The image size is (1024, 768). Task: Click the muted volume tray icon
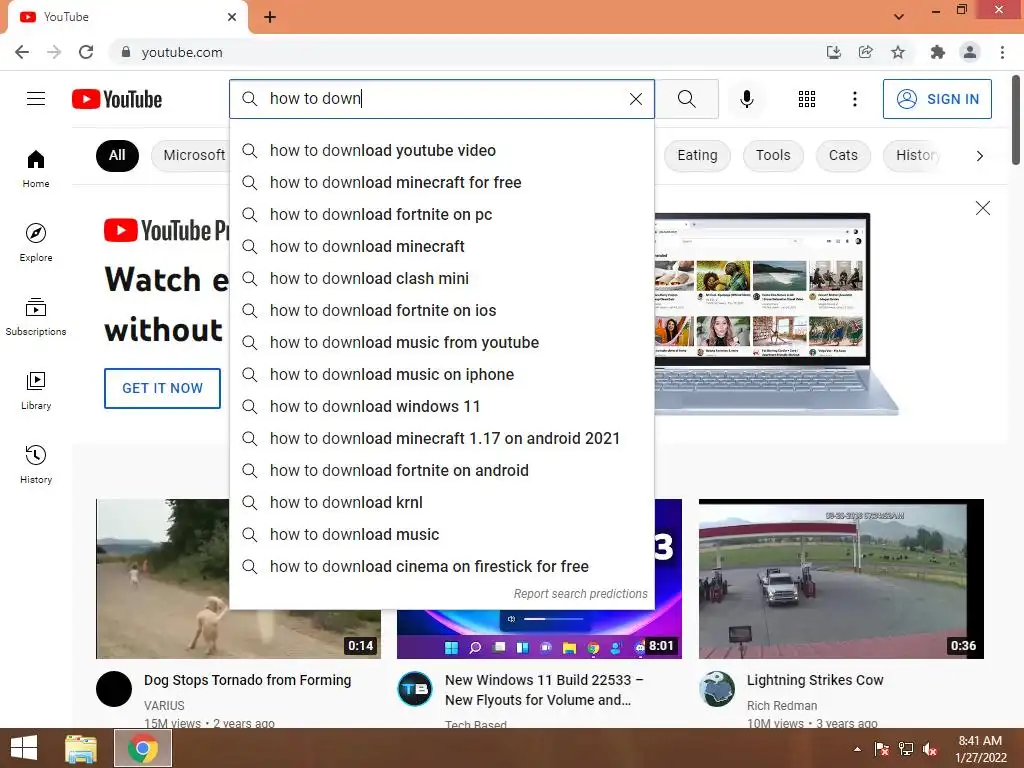tap(930, 748)
